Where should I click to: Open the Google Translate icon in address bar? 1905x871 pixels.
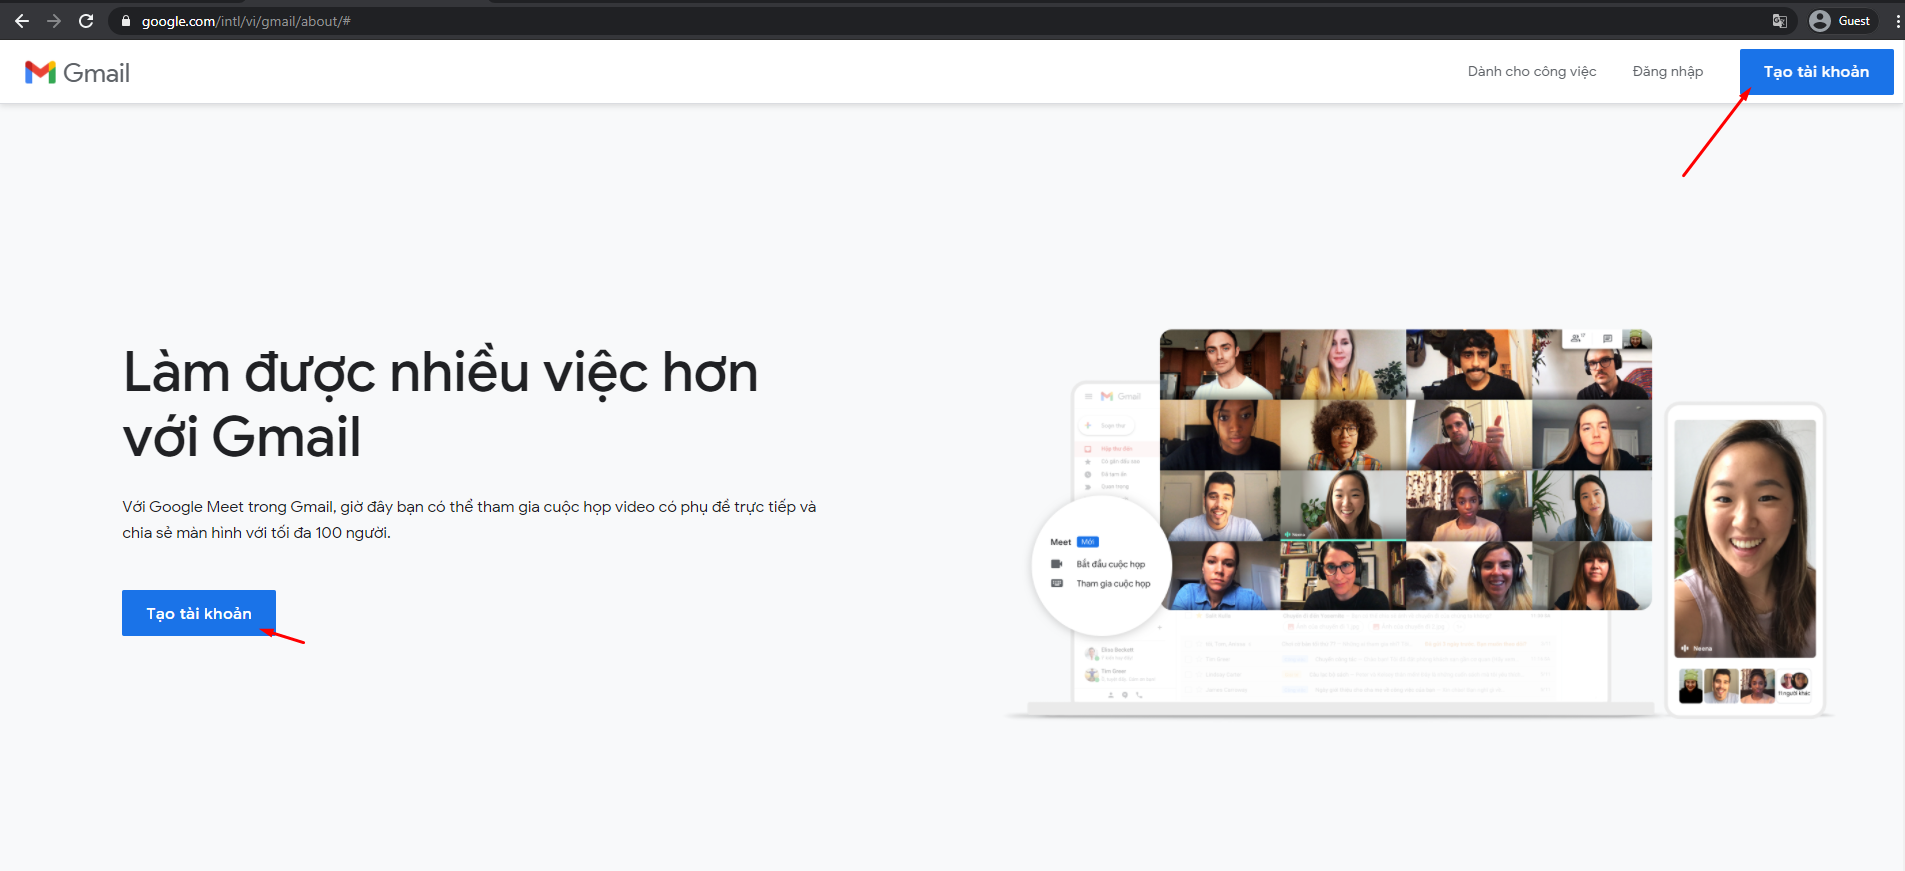coord(1779,21)
